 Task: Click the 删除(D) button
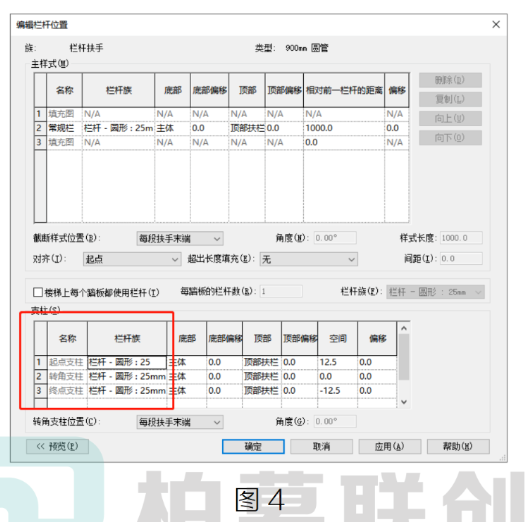coord(450,80)
